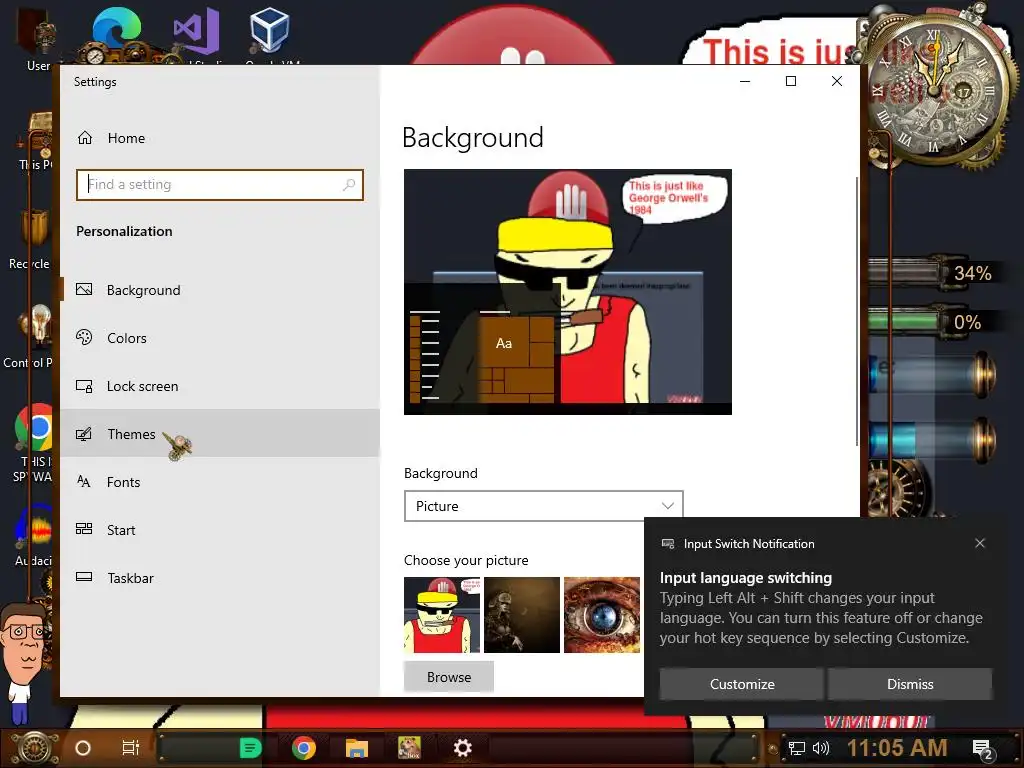1024x768 pixels.
Task: Close the Input Switch Notification toast
Action: pos(980,543)
